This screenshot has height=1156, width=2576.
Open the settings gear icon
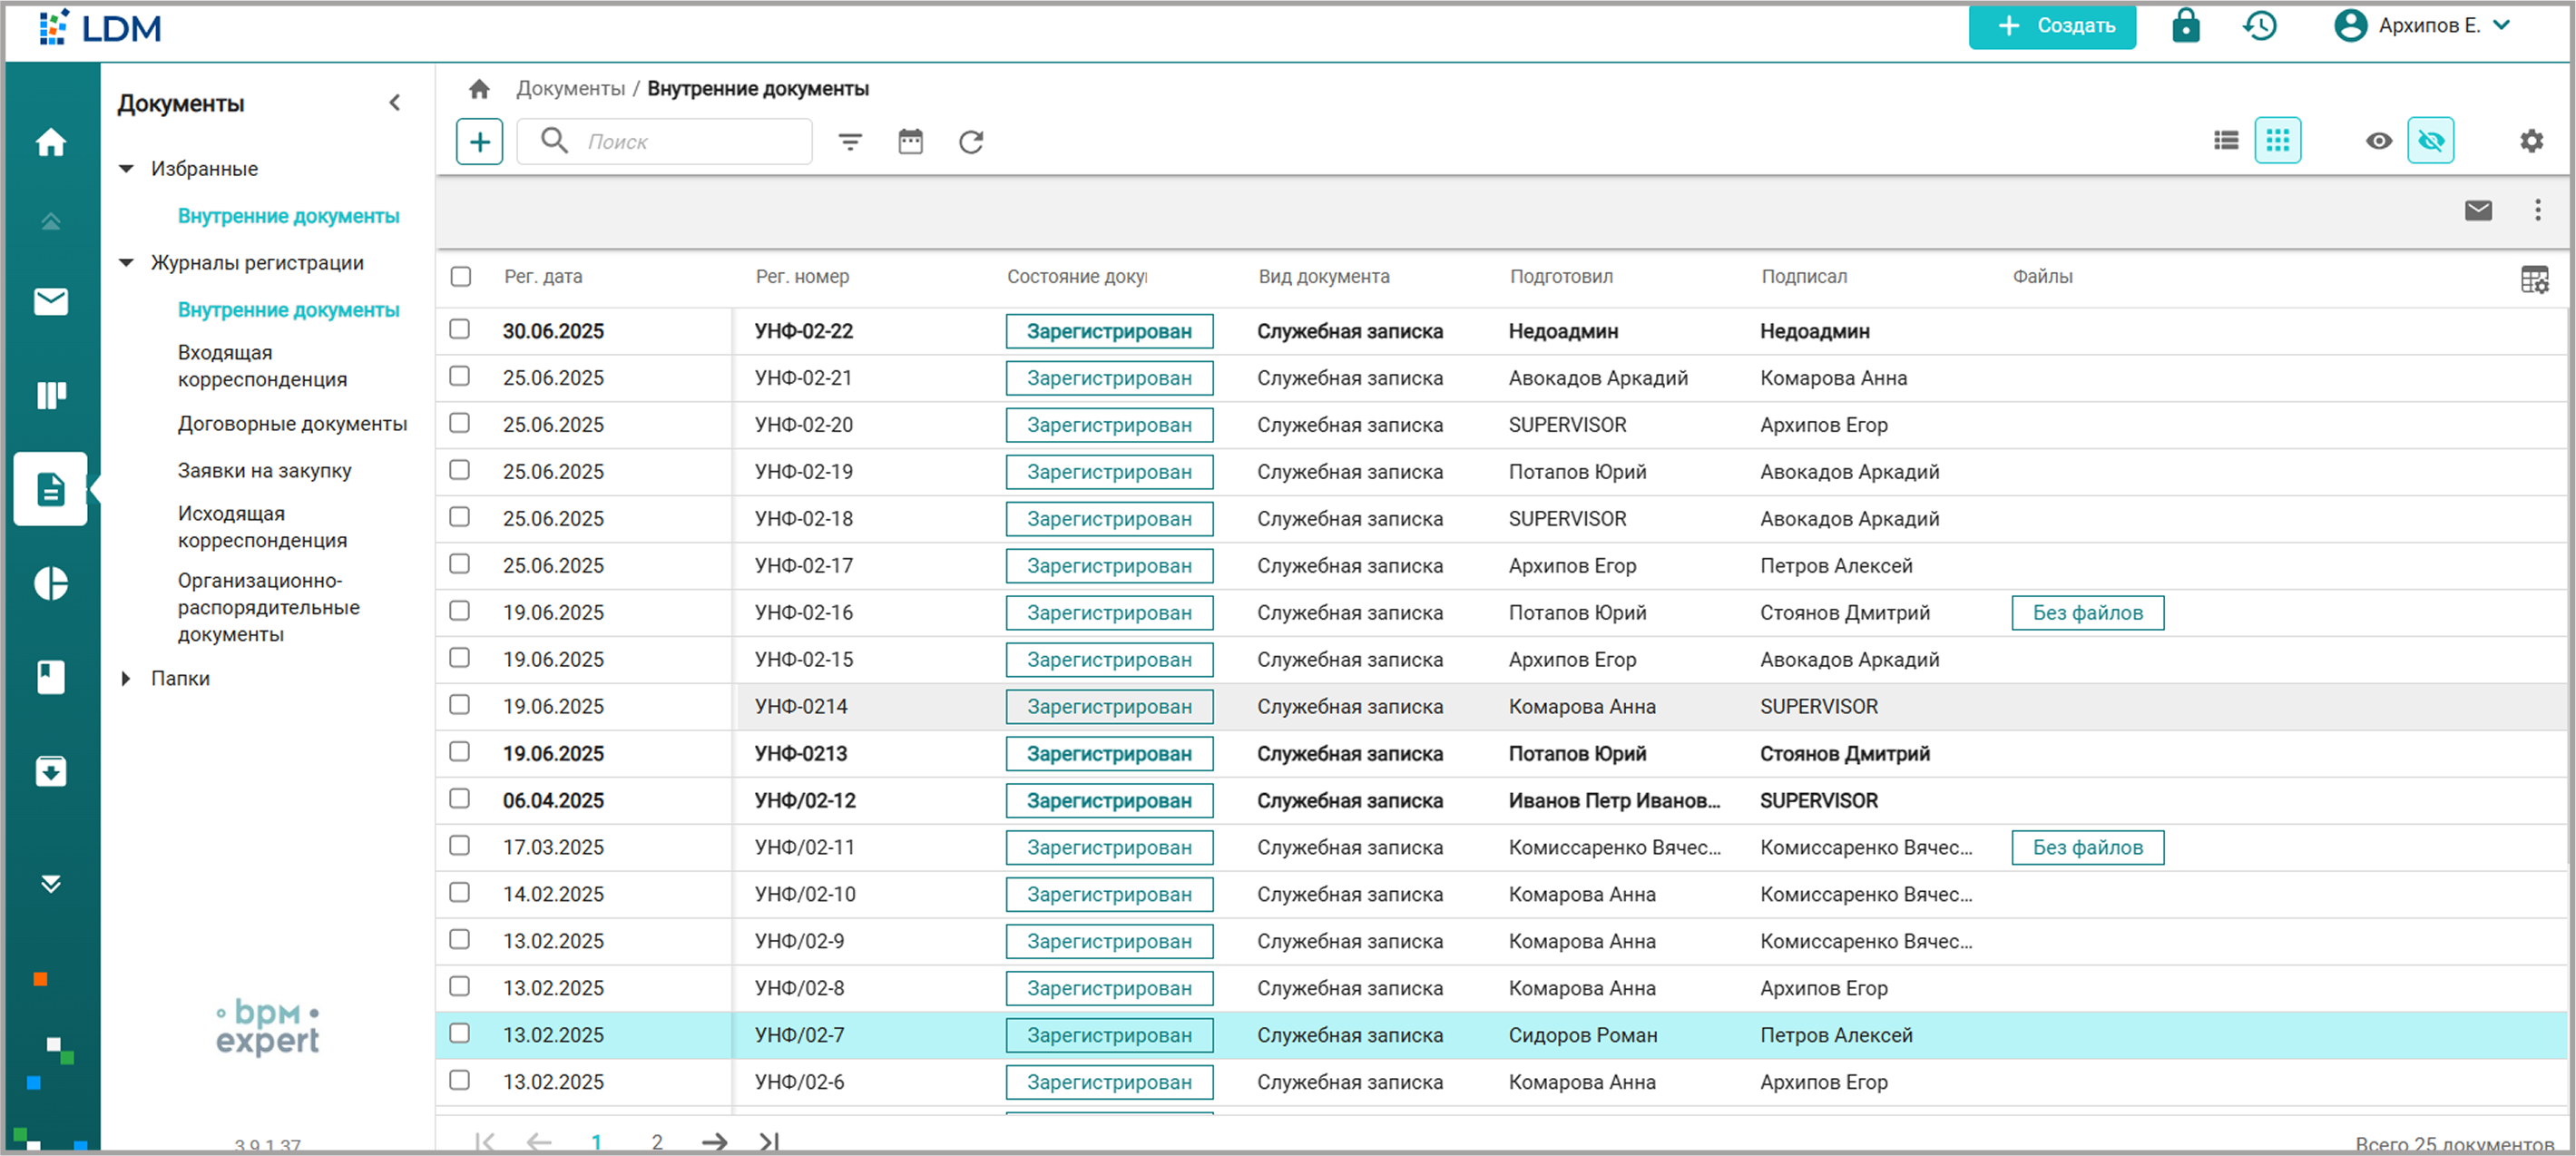pos(2531,141)
